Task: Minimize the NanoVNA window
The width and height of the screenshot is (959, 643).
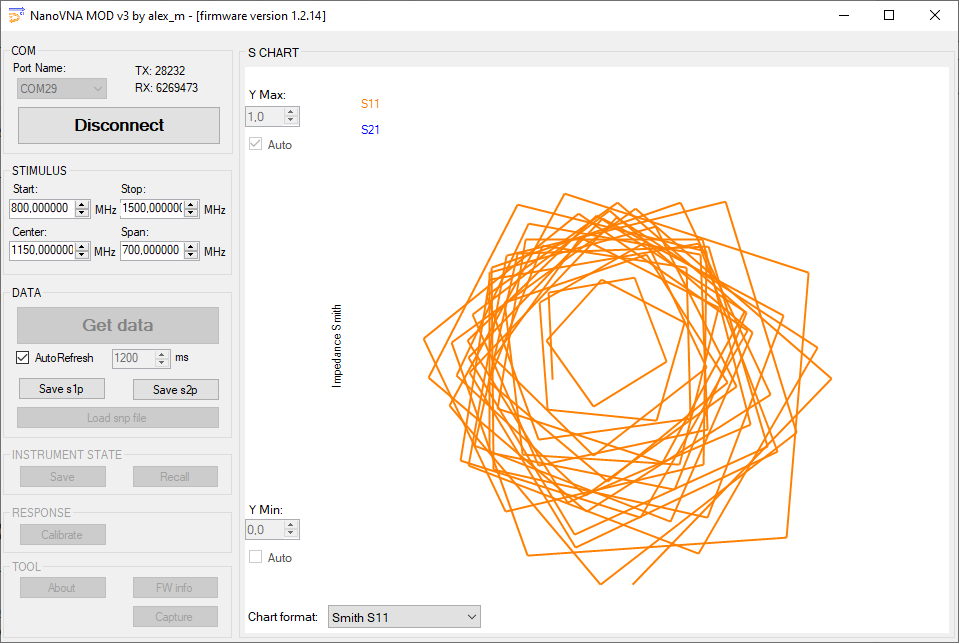Action: (843, 15)
